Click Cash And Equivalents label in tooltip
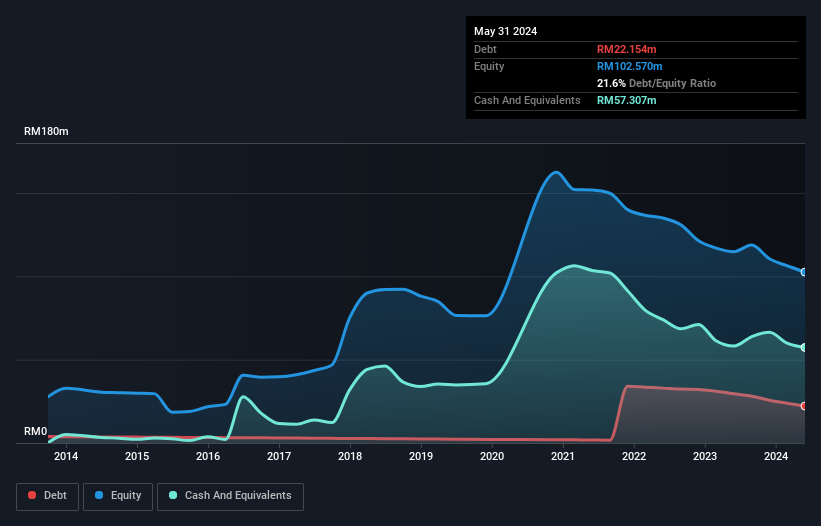 [x=527, y=100]
